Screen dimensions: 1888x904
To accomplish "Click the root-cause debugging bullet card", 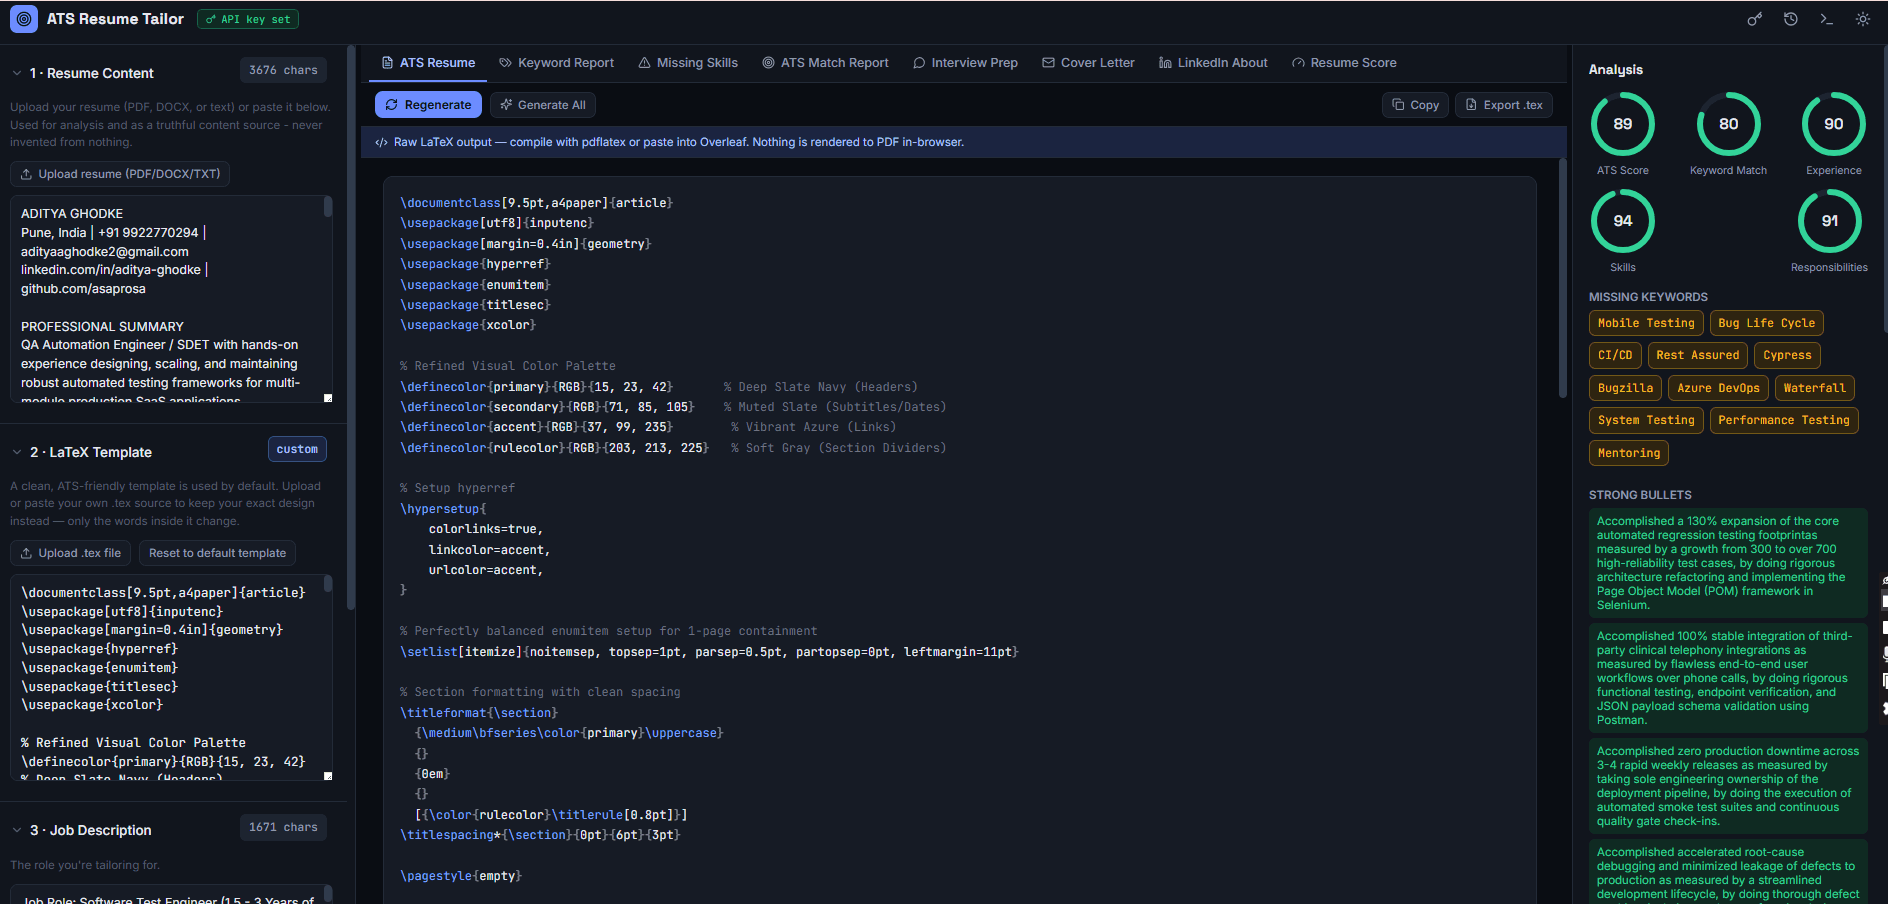I will pyautogui.click(x=1728, y=872).
